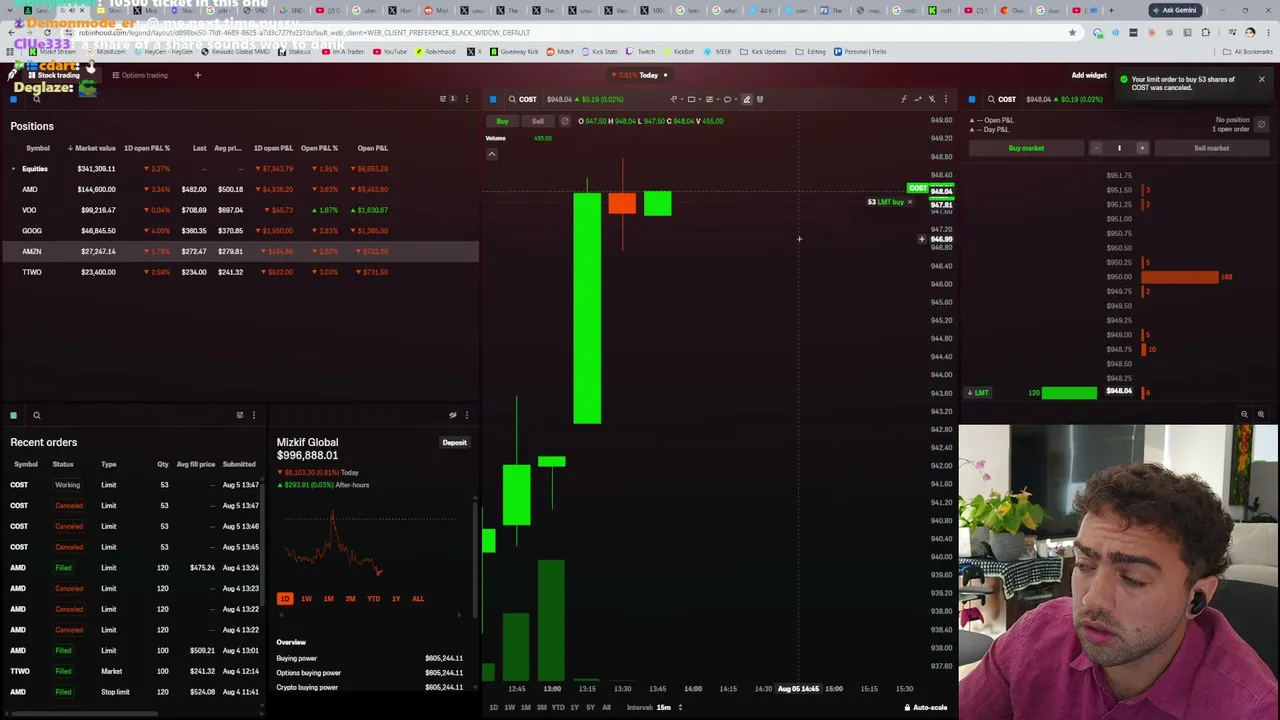Click Sell market in order ladder
The height and width of the screenshot is (720, 1280).
coord(1211,148)
